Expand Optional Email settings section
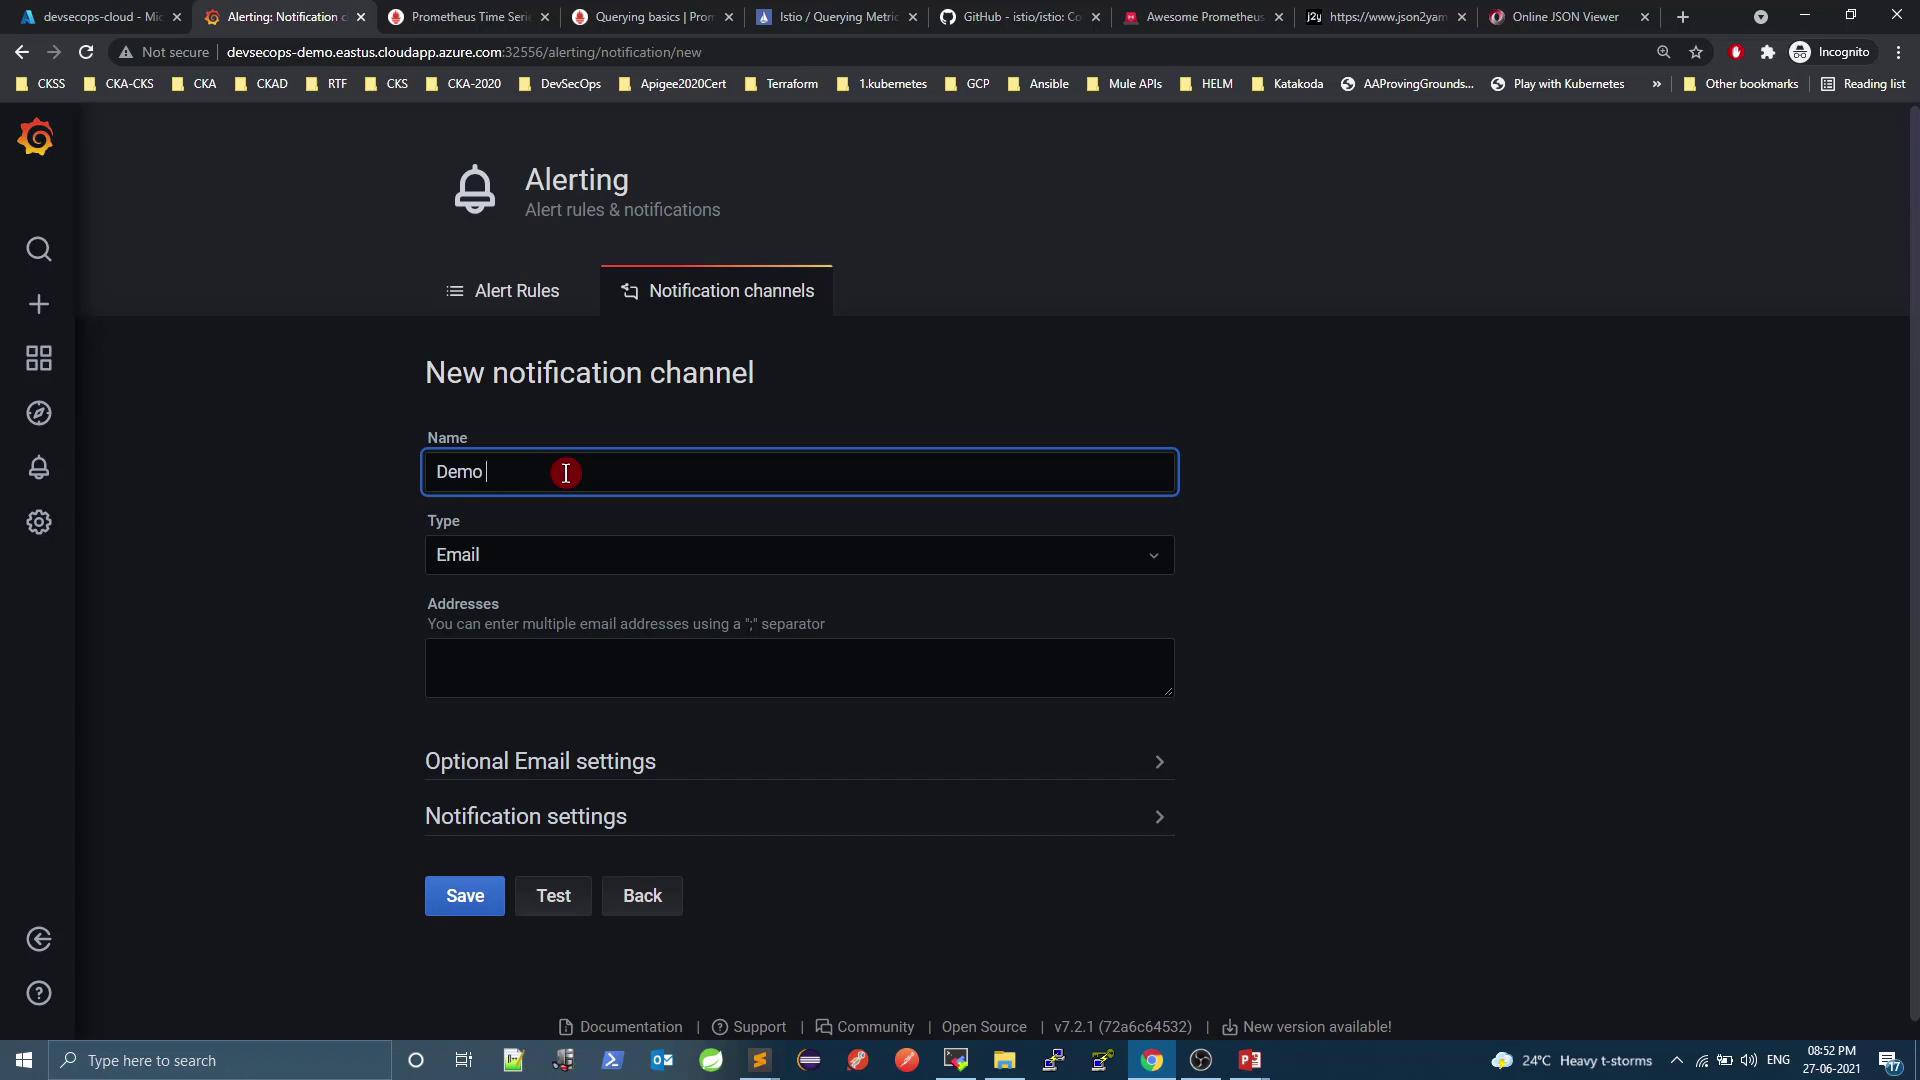1920x1080 pixels. [x=799, y=762]
